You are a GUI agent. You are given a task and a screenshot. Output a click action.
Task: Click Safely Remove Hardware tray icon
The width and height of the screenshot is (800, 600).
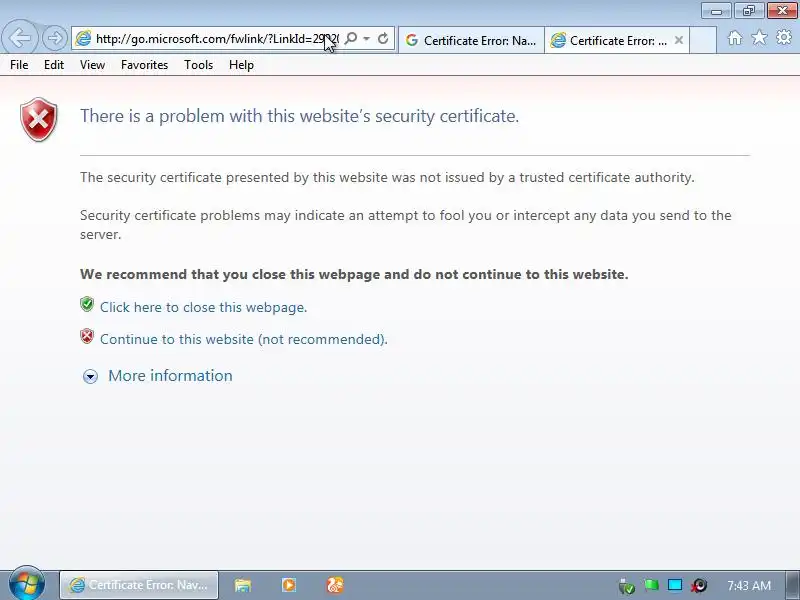pos(627,586)
